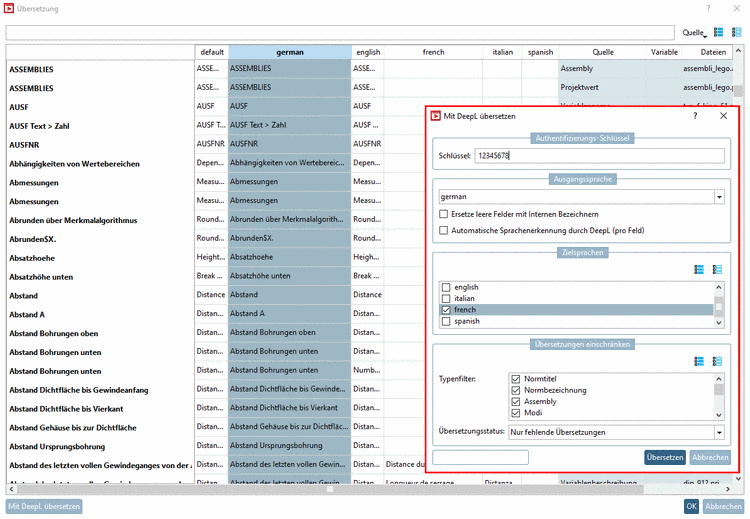
Task: Select all type filters icon in Übersetzungen einschränken
Action: [699, 362]
